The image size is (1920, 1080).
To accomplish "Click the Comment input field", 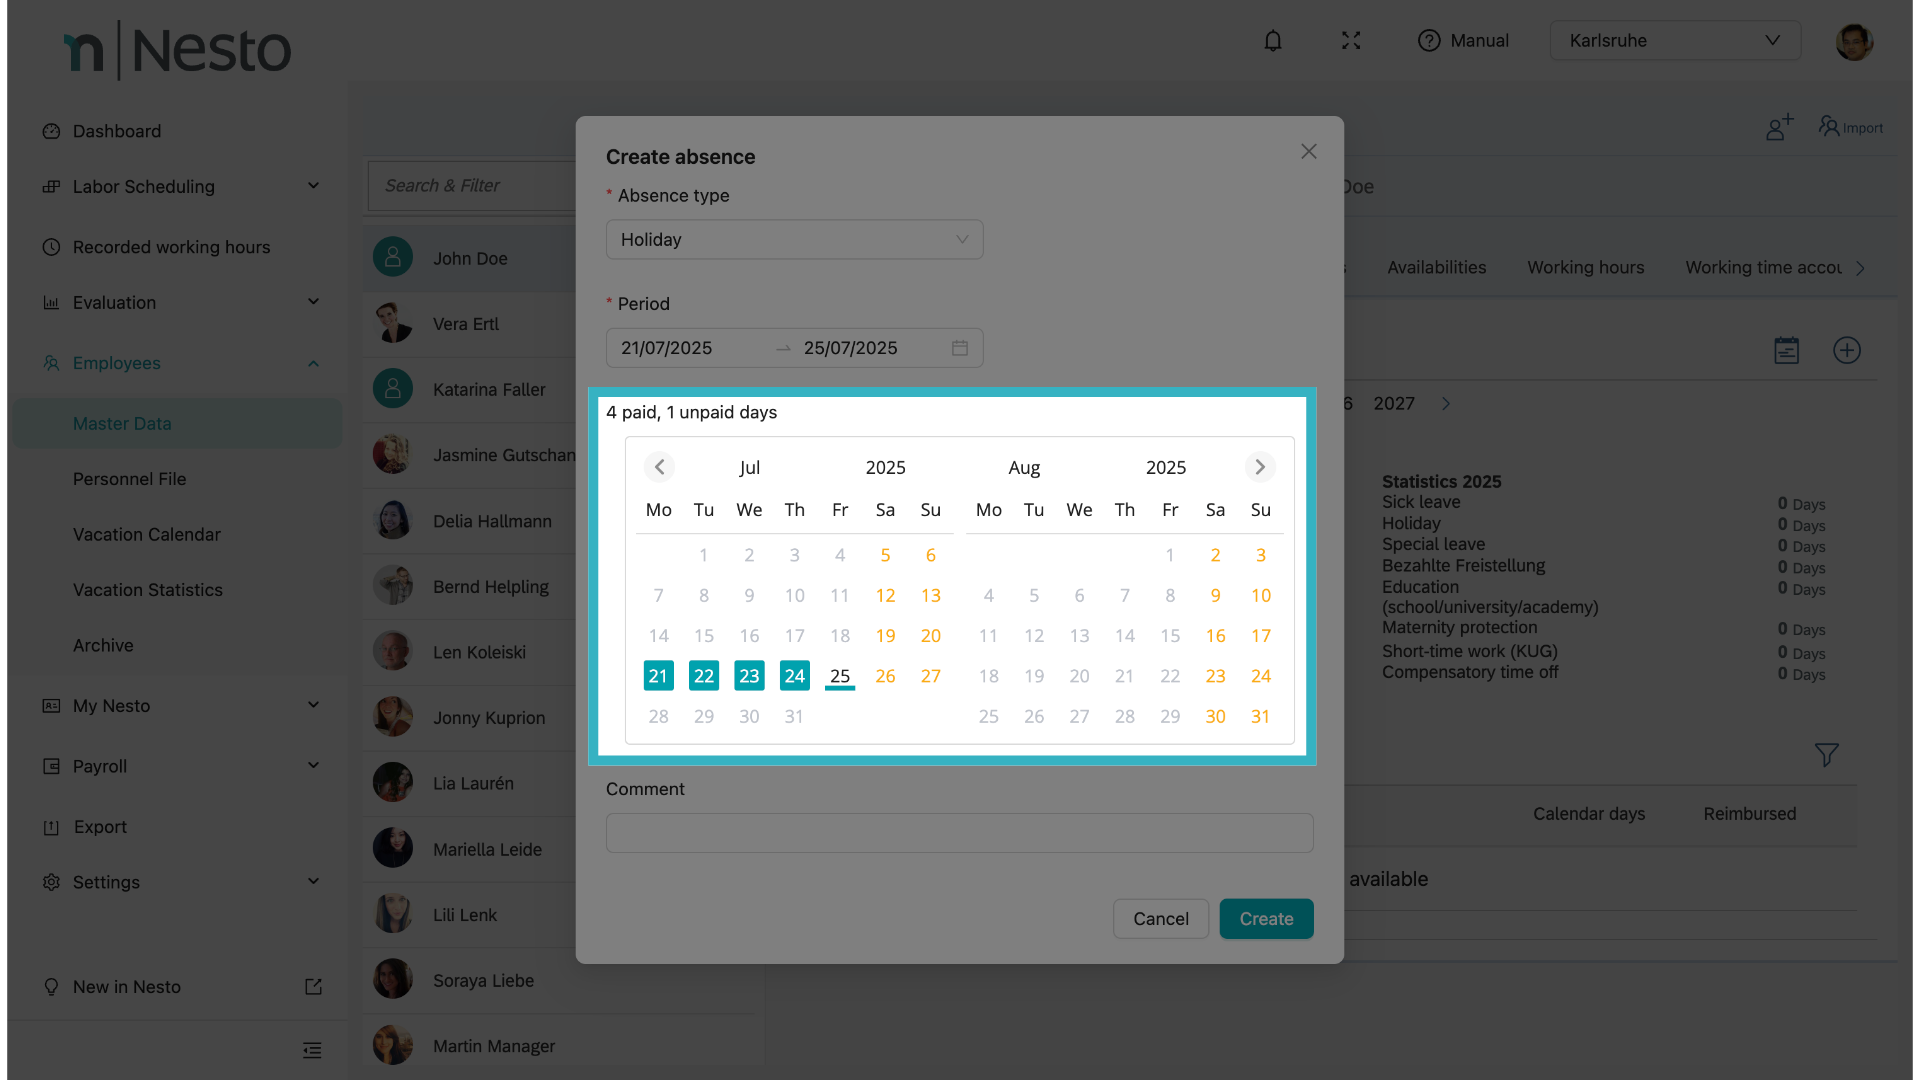I will point(959,833).
